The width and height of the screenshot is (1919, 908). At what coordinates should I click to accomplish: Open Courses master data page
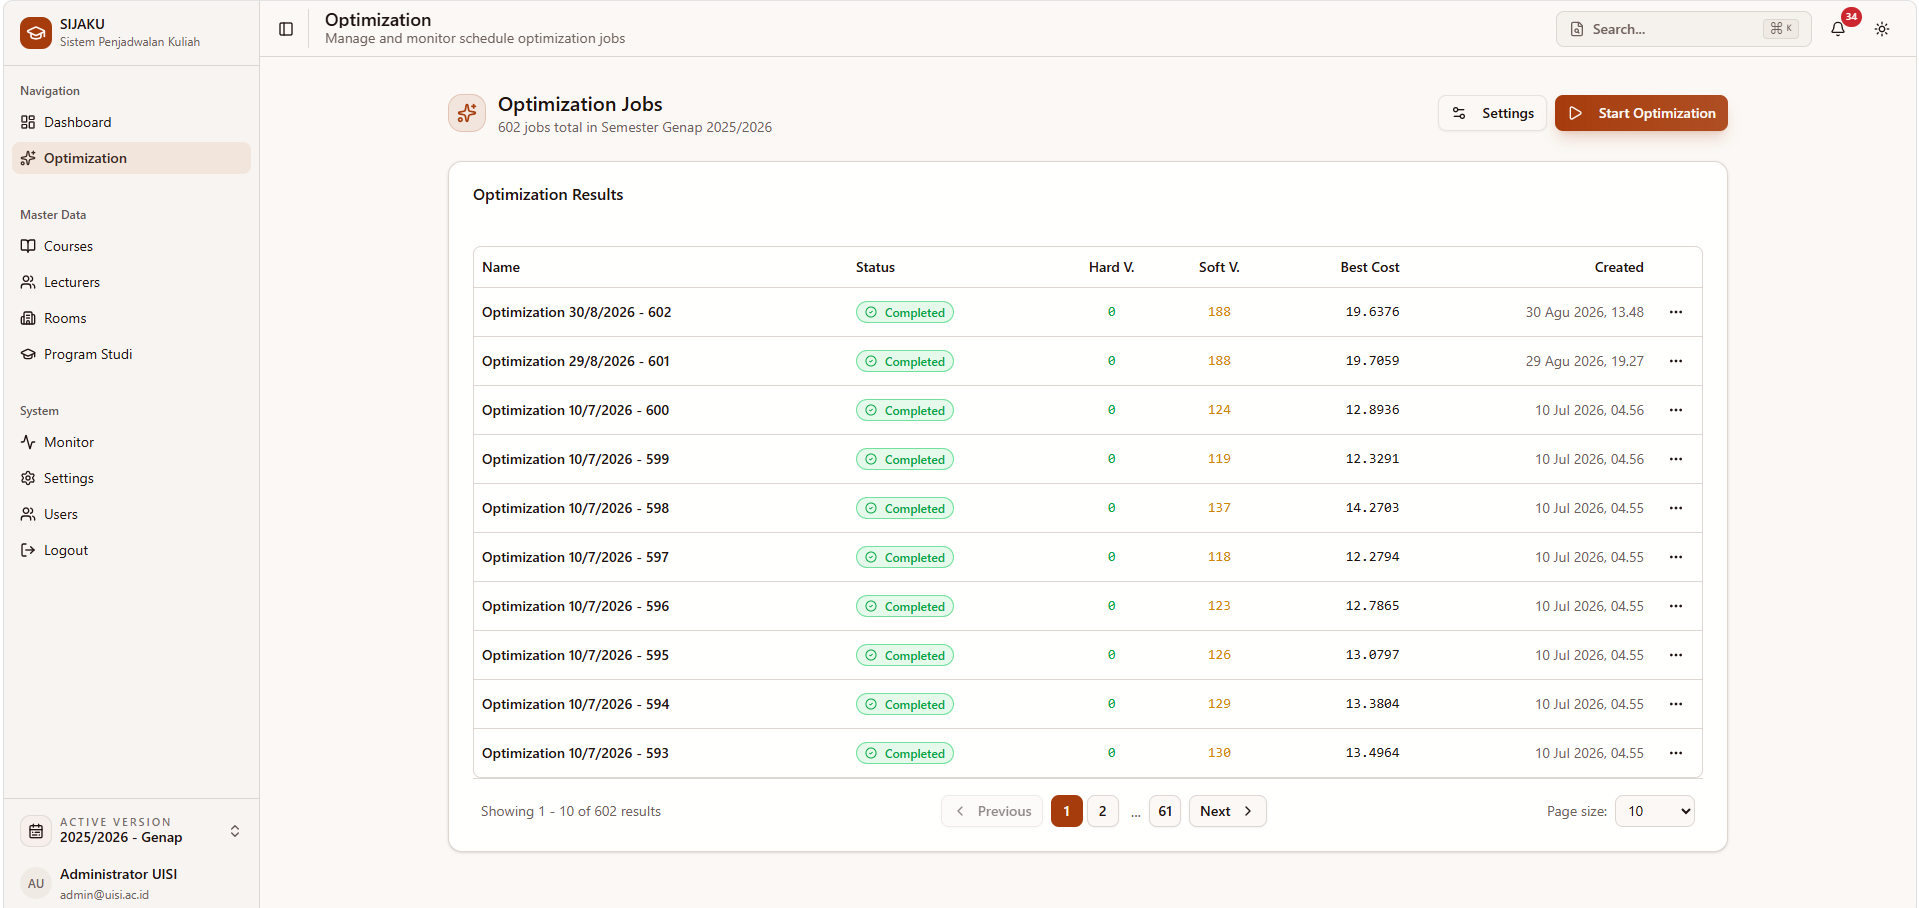(x=131, y=246)
